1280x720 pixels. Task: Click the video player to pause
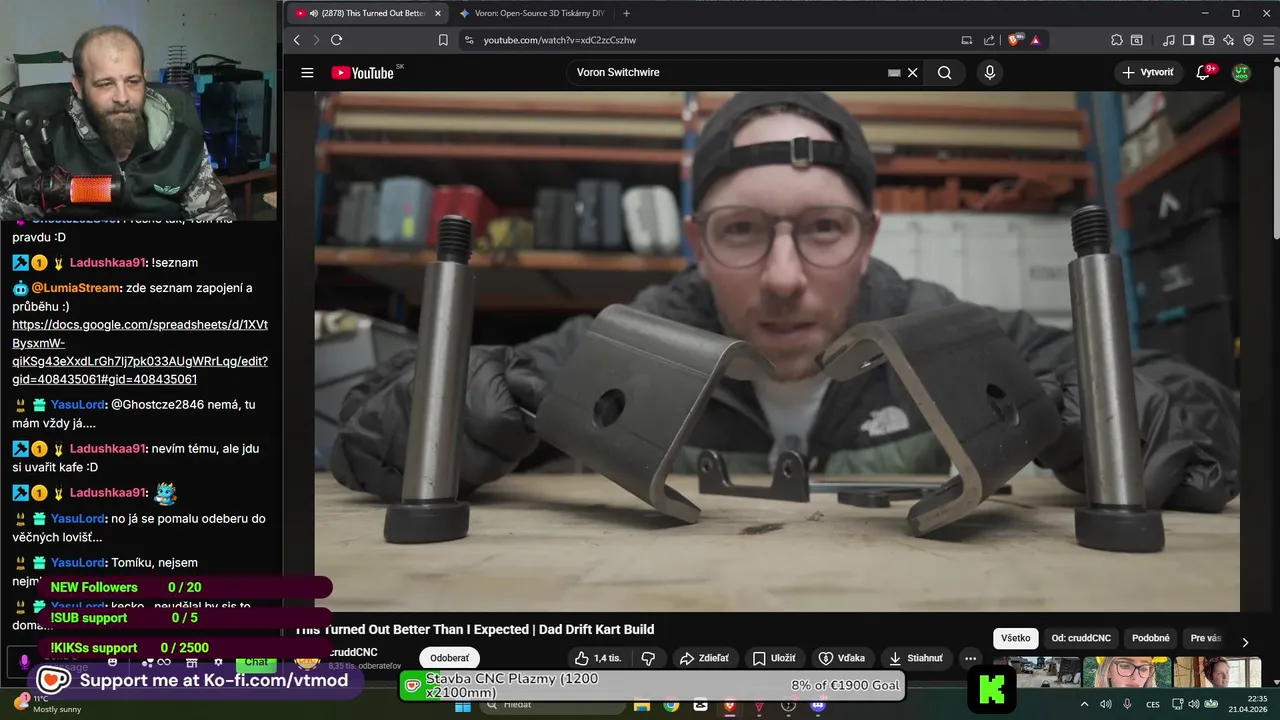tap(777, 350)
